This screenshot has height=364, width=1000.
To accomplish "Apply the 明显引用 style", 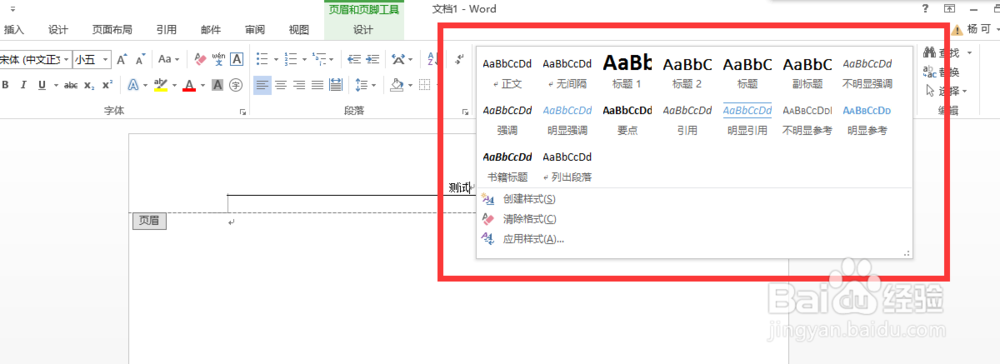I will [x=747, y=119].
